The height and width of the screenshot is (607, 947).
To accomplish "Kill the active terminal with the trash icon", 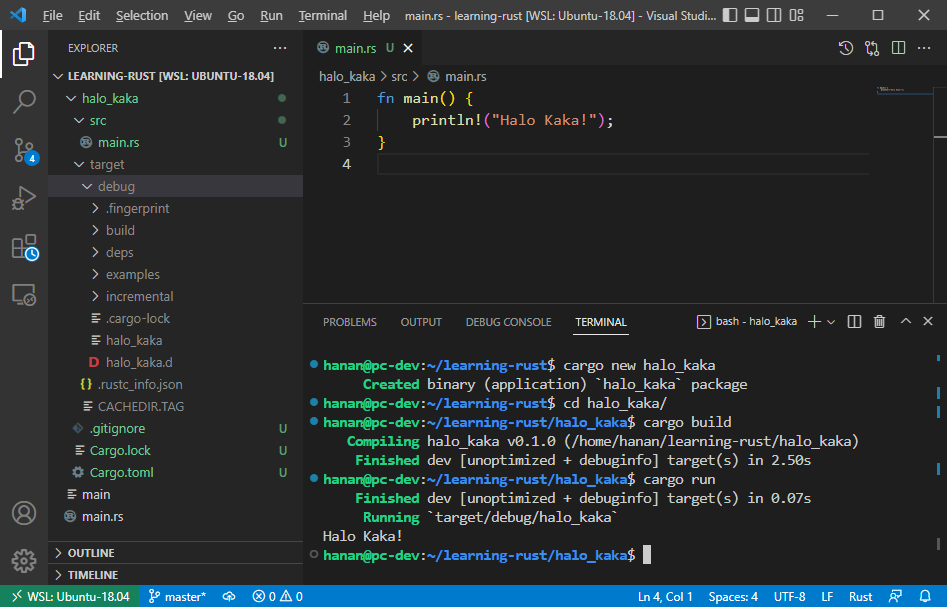I will click(x=878, y=321).
